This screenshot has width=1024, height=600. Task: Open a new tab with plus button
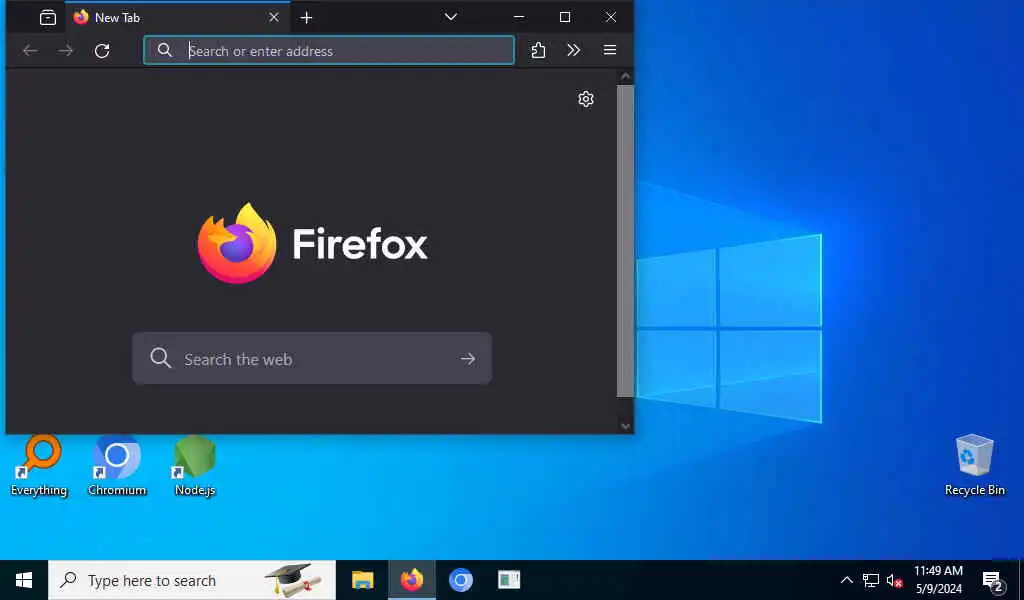306,18
